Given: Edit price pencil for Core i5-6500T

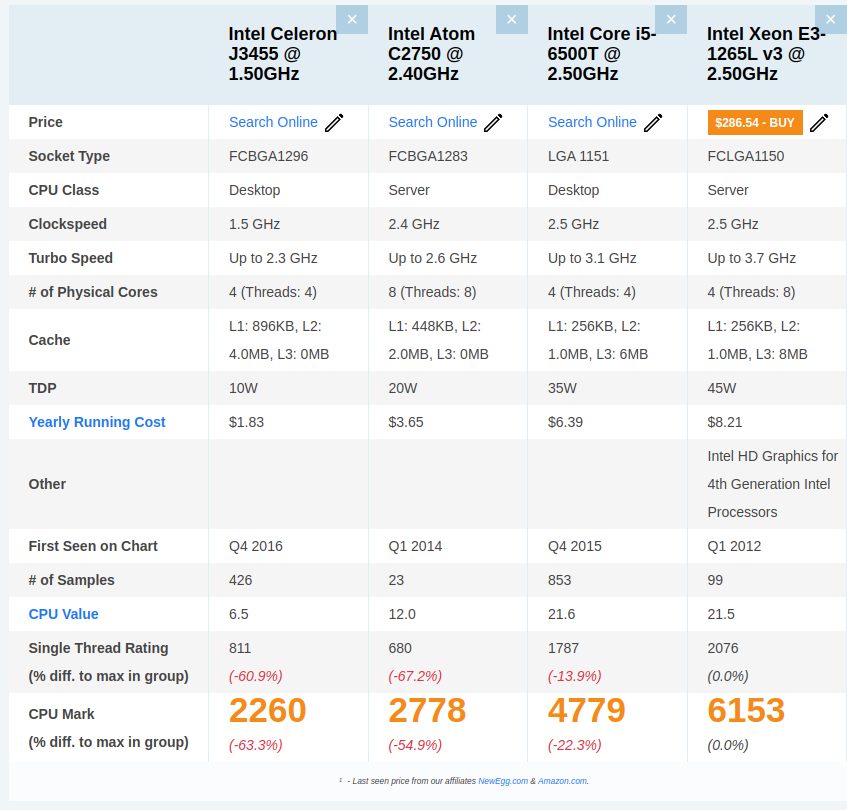Looking at the screenshot, I should tap(653, 123).
